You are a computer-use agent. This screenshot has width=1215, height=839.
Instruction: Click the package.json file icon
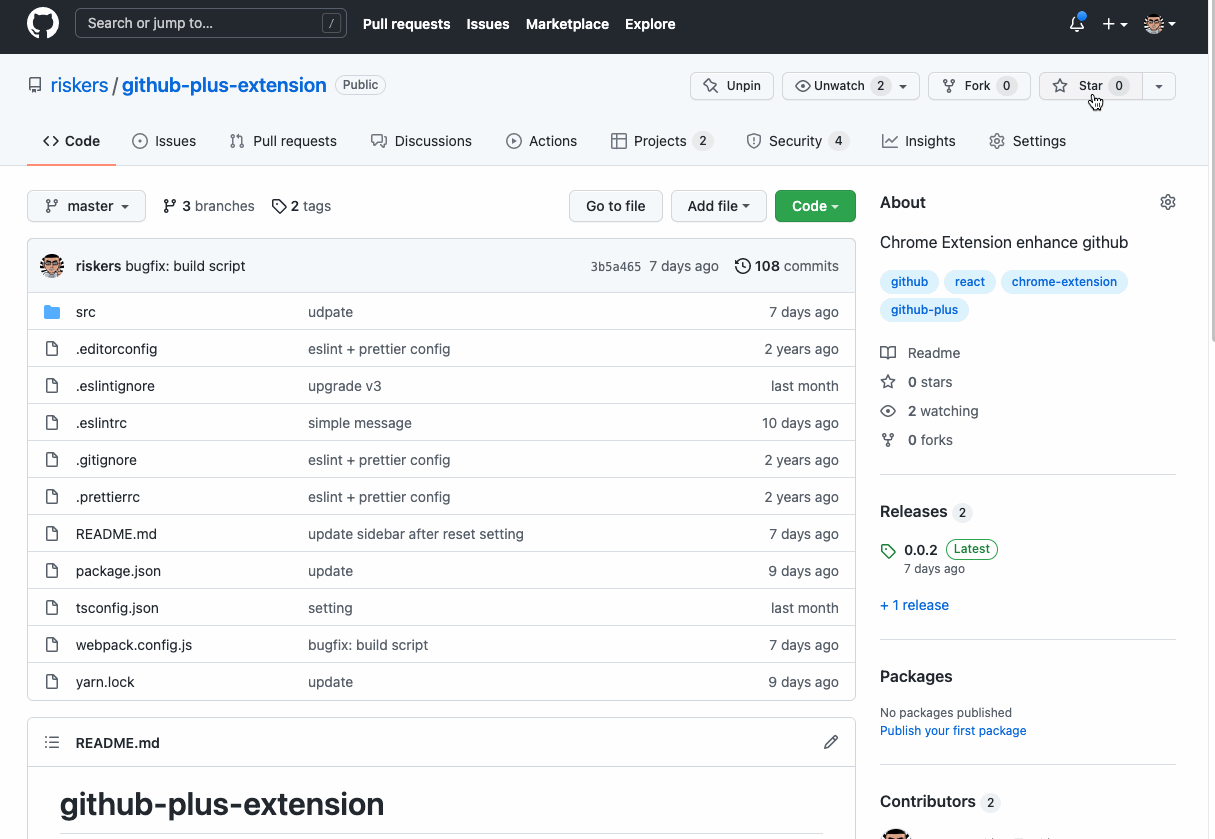52,571
